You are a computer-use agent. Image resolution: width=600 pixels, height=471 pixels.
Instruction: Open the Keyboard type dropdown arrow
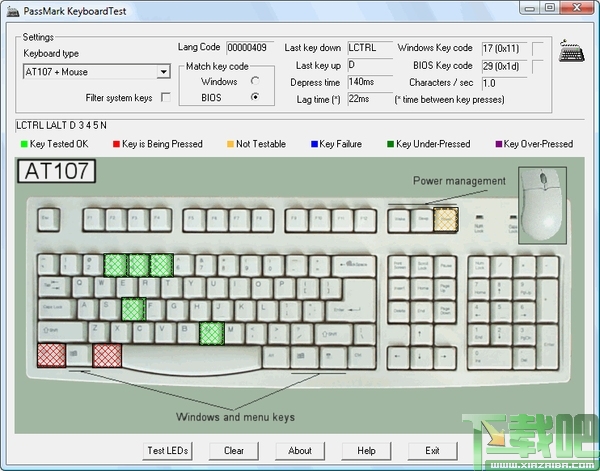163,72
